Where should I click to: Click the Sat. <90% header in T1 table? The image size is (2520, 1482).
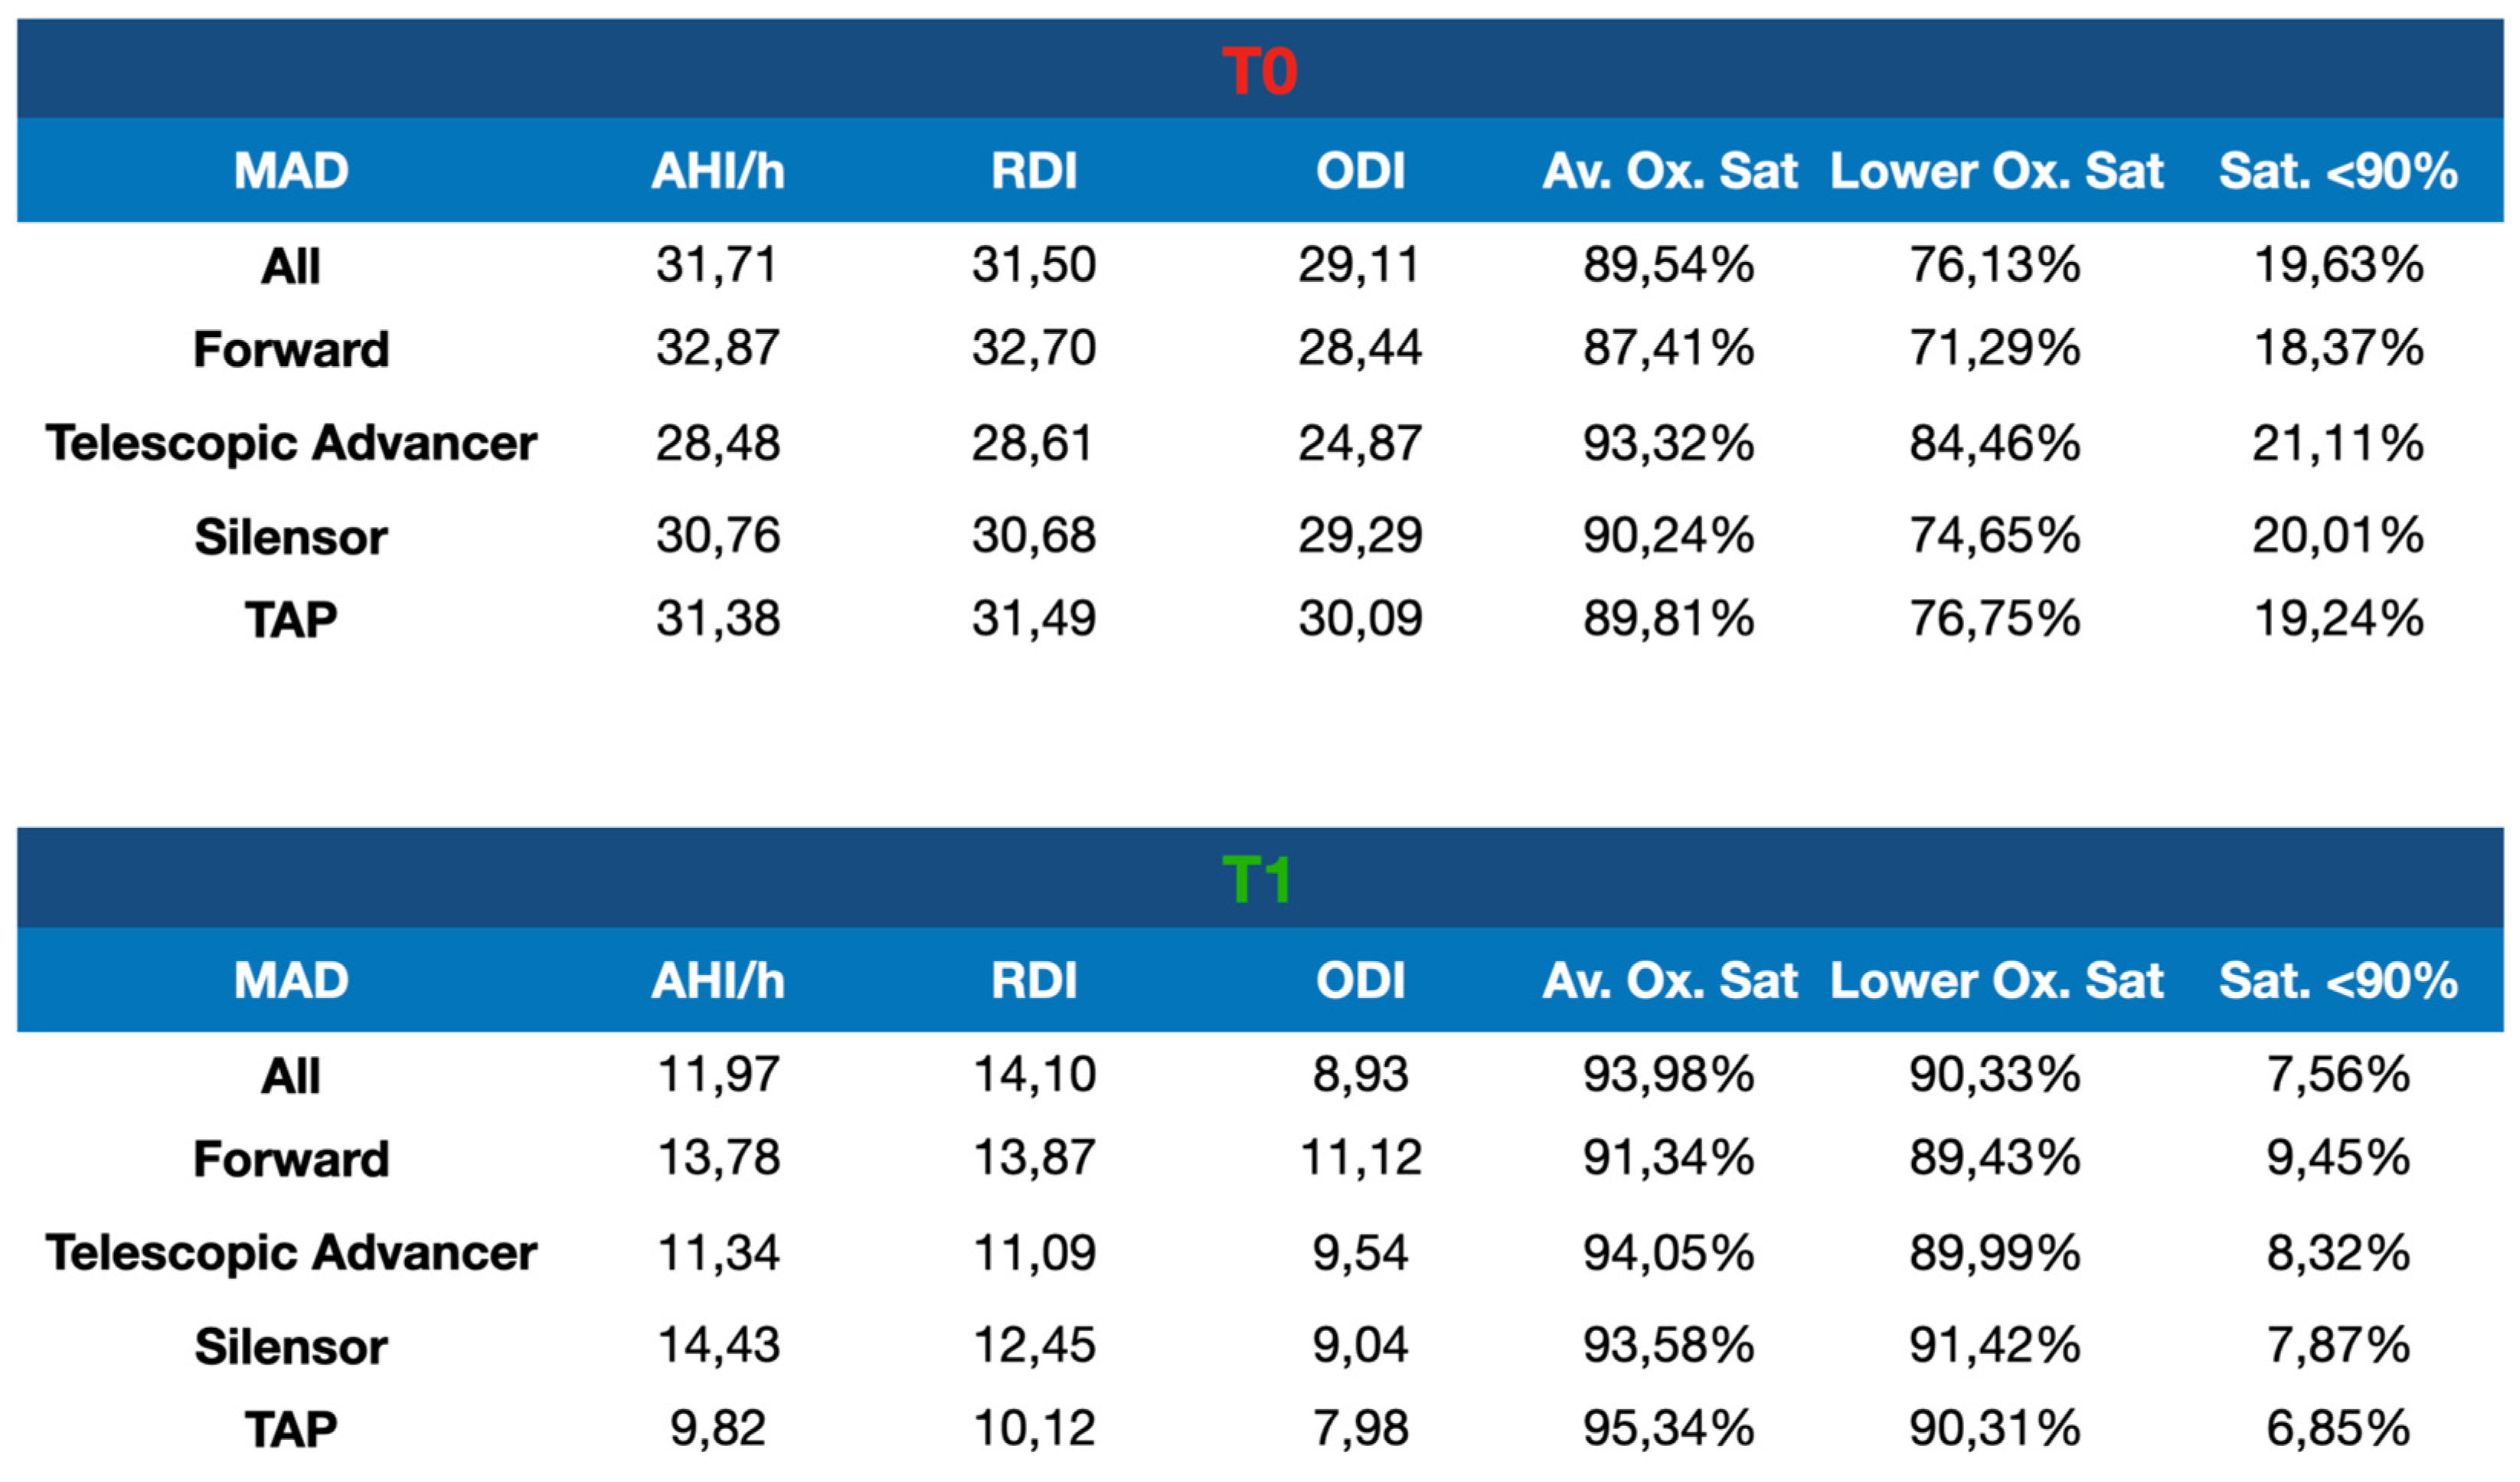(x=2338, y=980)
